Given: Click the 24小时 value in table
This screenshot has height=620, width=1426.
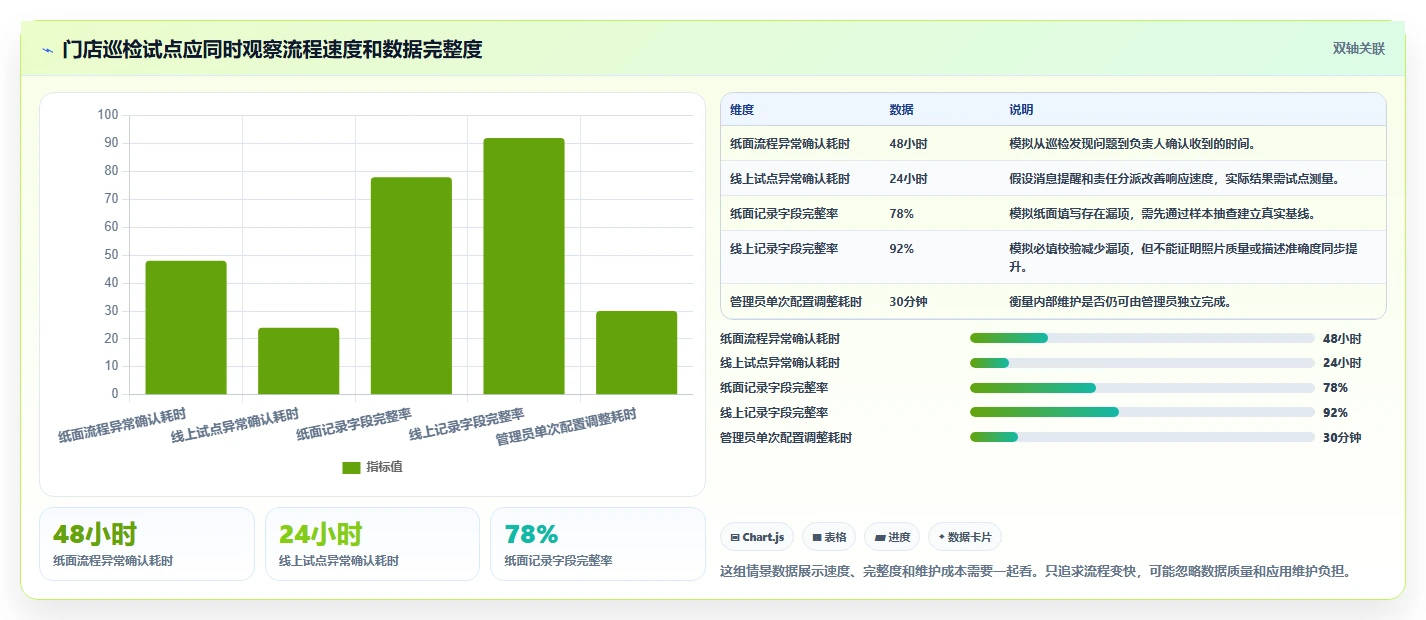Looking at the screenshot, I should point(908,179).
